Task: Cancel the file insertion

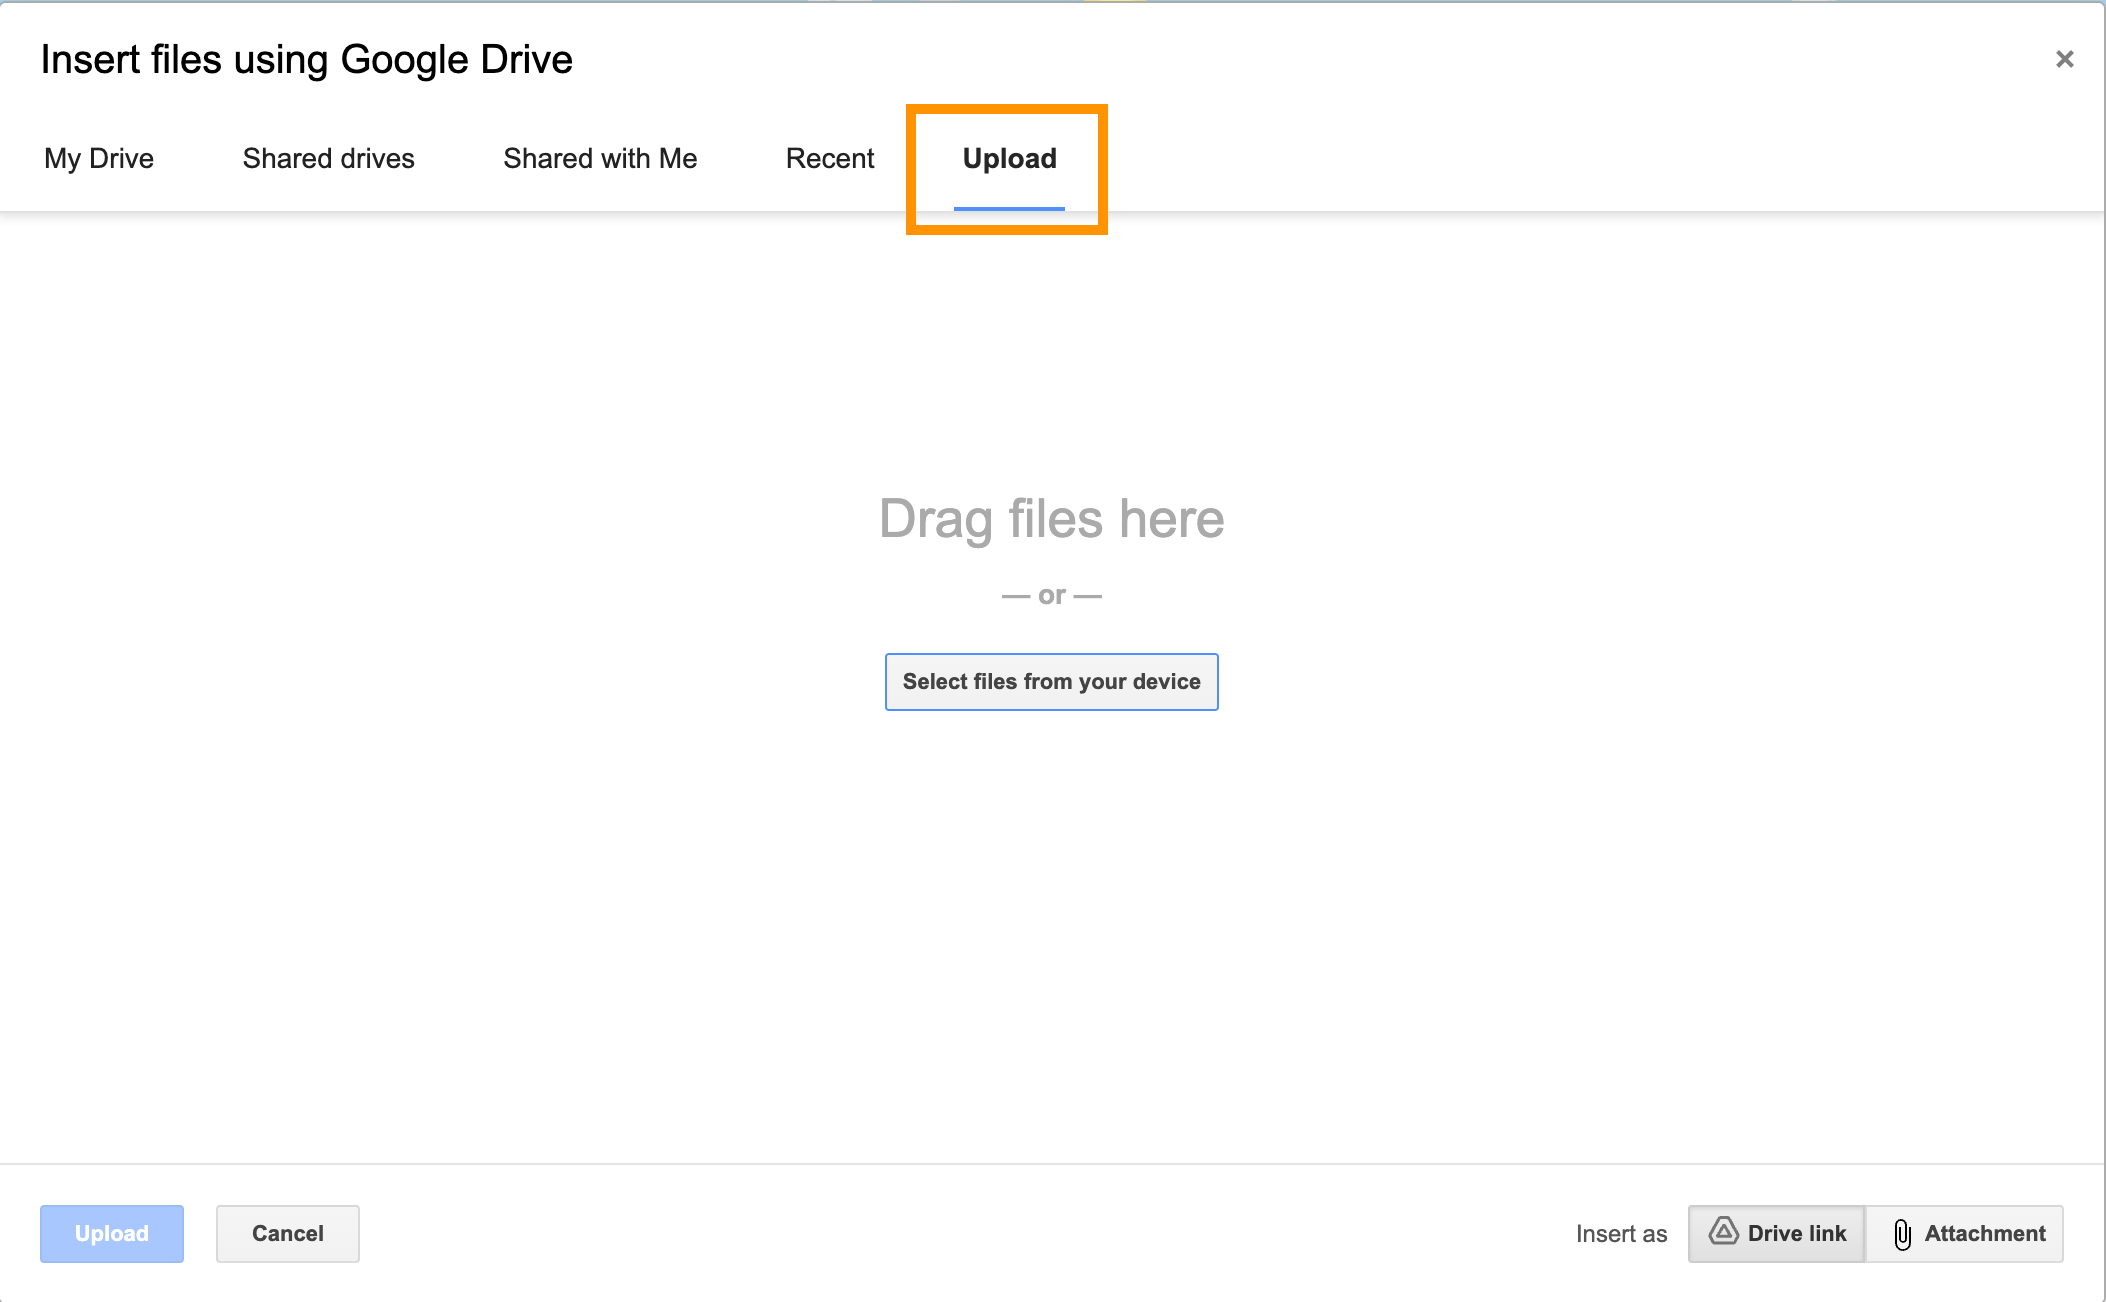Action: point(288,1234)
